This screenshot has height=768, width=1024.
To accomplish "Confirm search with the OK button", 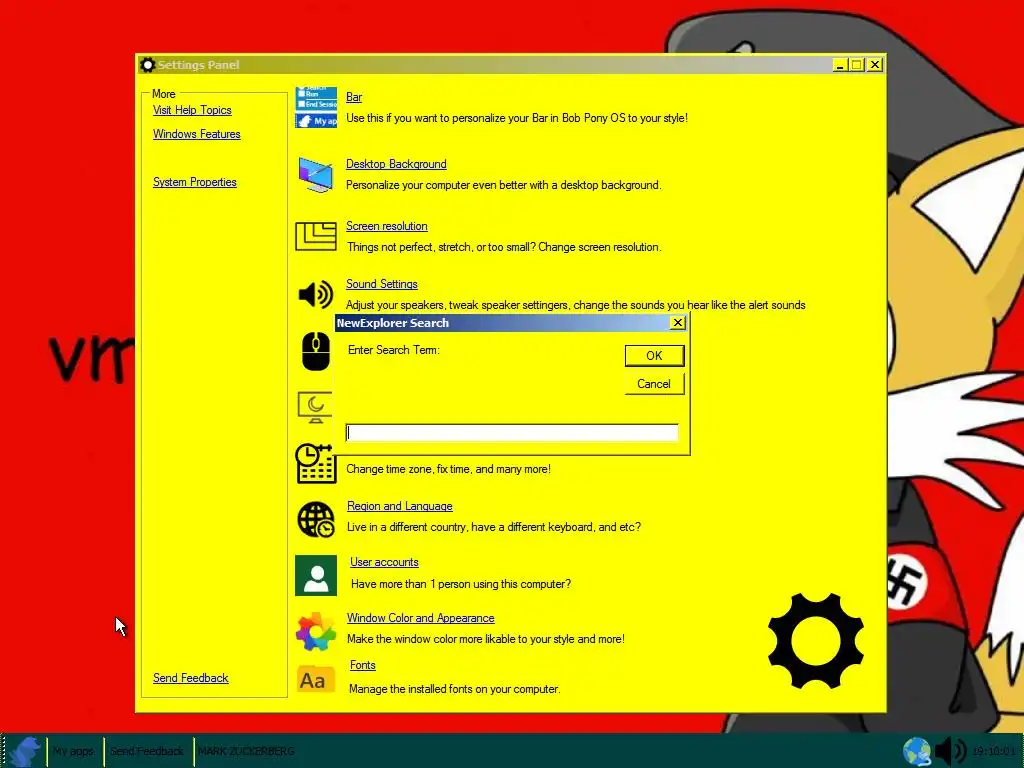I will pos(654,355).
